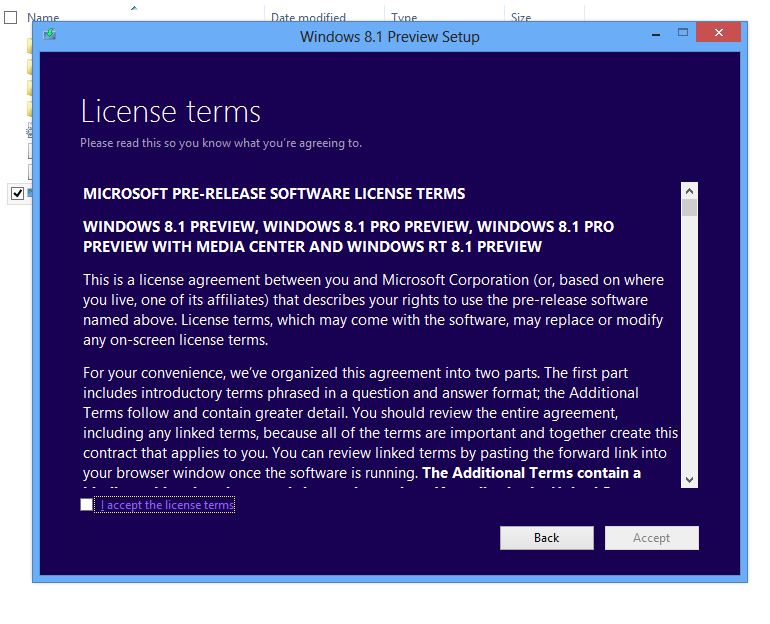
Task: Click the Windows Setup title bar icon
Action: tap(50, 34)
